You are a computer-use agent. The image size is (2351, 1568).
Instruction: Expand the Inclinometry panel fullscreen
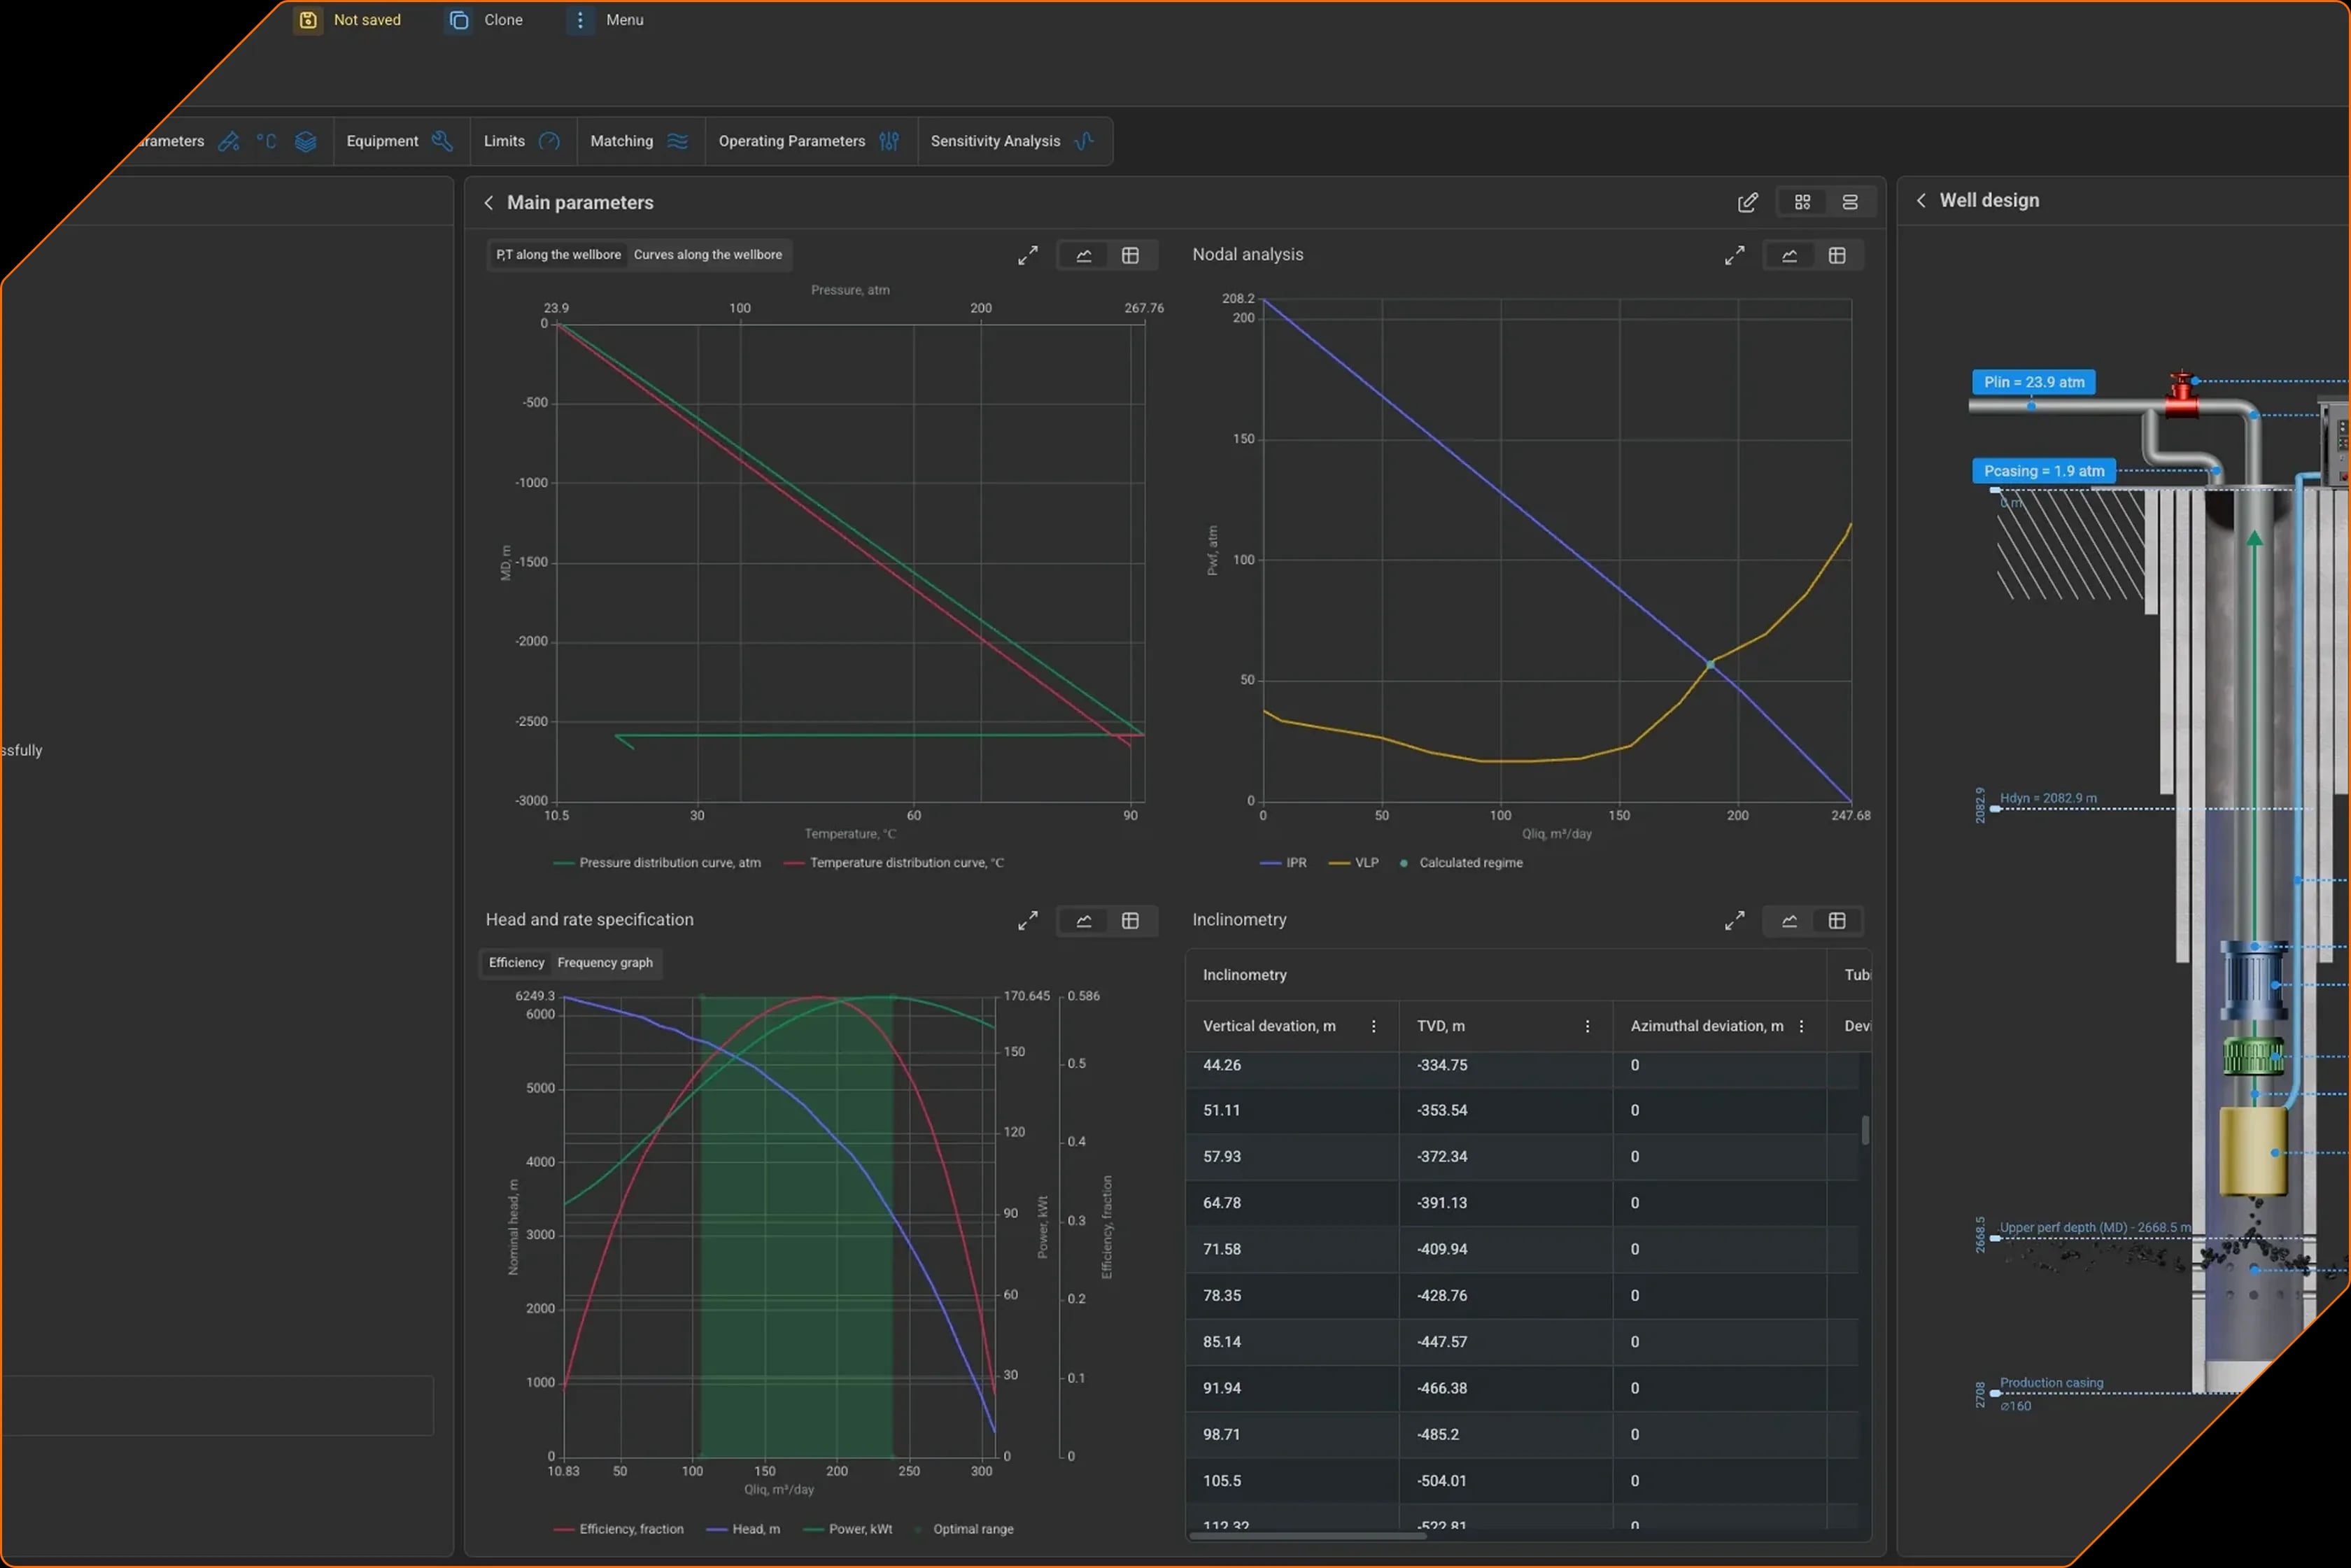pyautogui.click(x=1734, y=920)
